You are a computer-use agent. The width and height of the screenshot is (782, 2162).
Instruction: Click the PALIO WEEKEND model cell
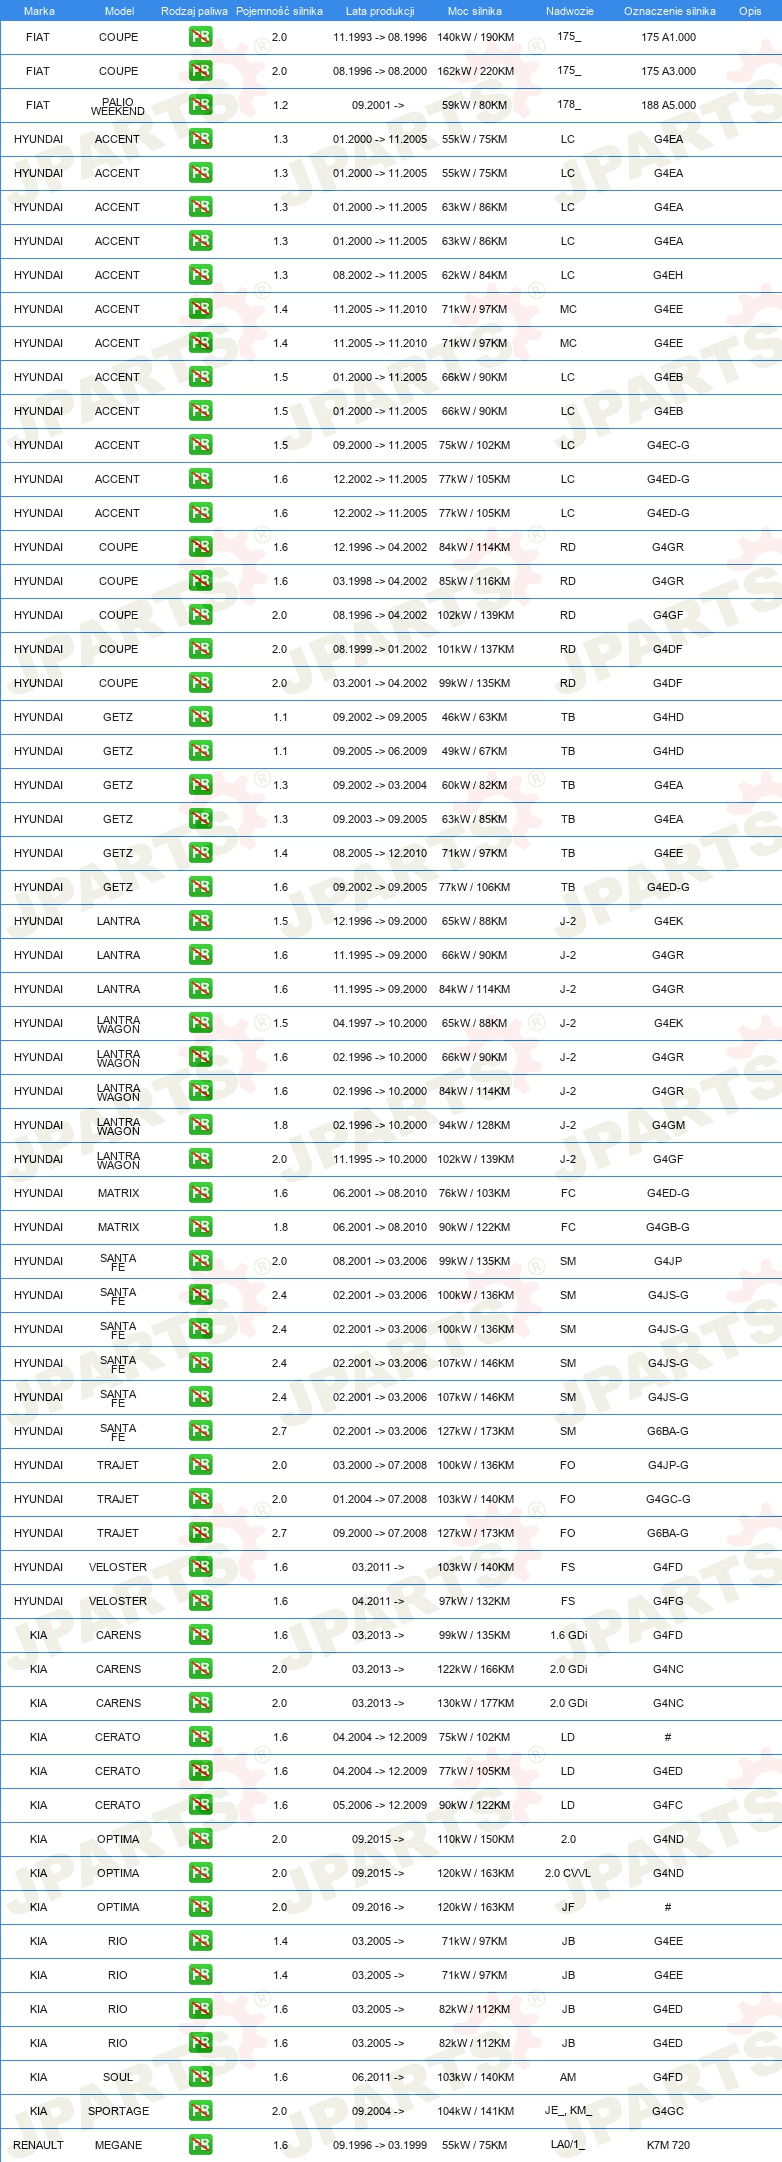click(x=118, y=106)
